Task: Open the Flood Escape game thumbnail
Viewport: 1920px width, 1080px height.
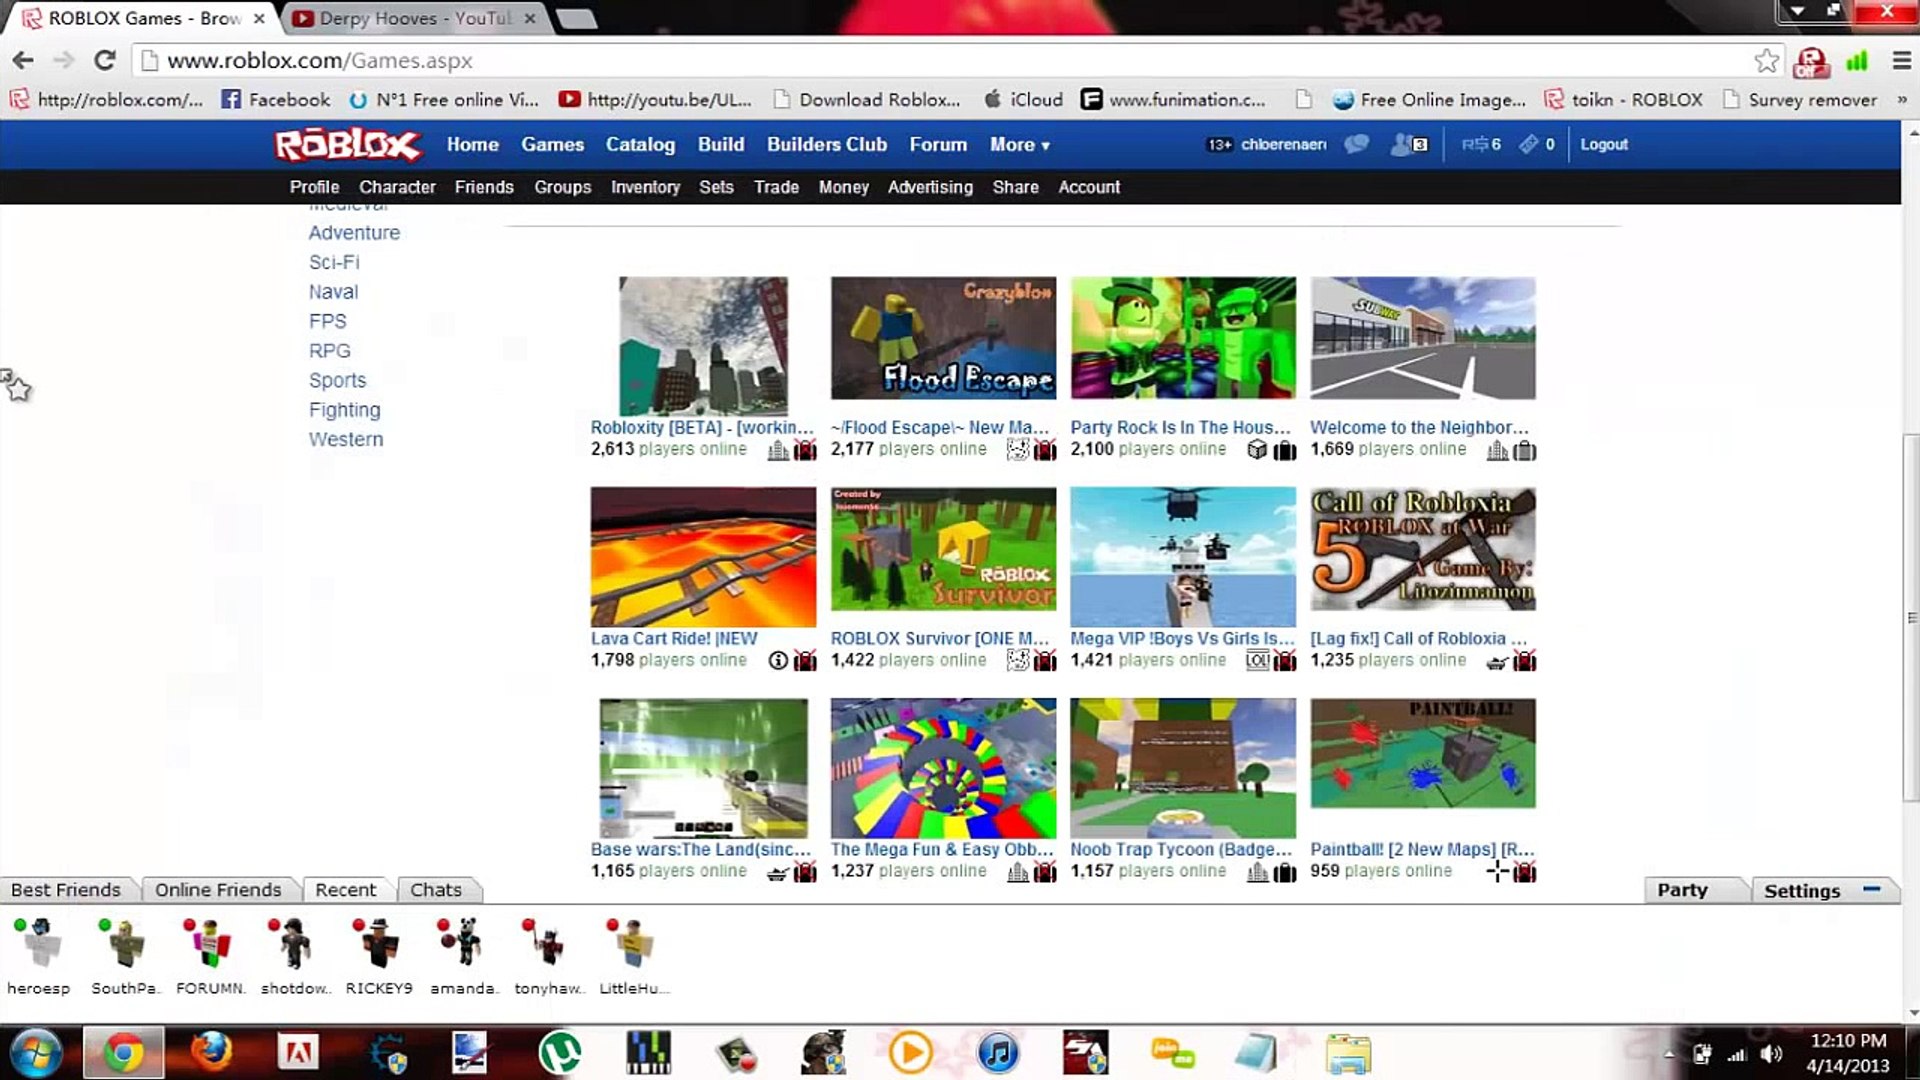Action: (x=943, y=338)
